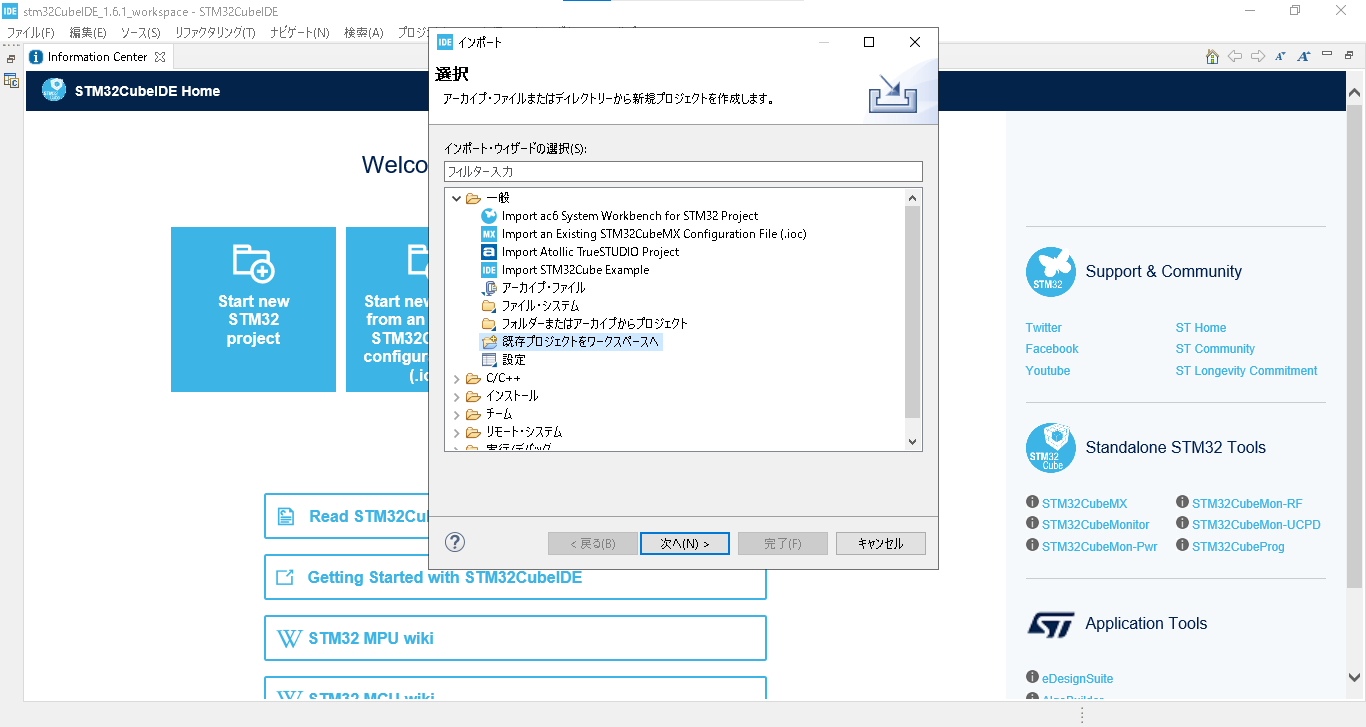This screenshot has height=727, width=1366.
Task: Click the STM32CubeIDE Home logo icon
Action: tap(53, 90)
